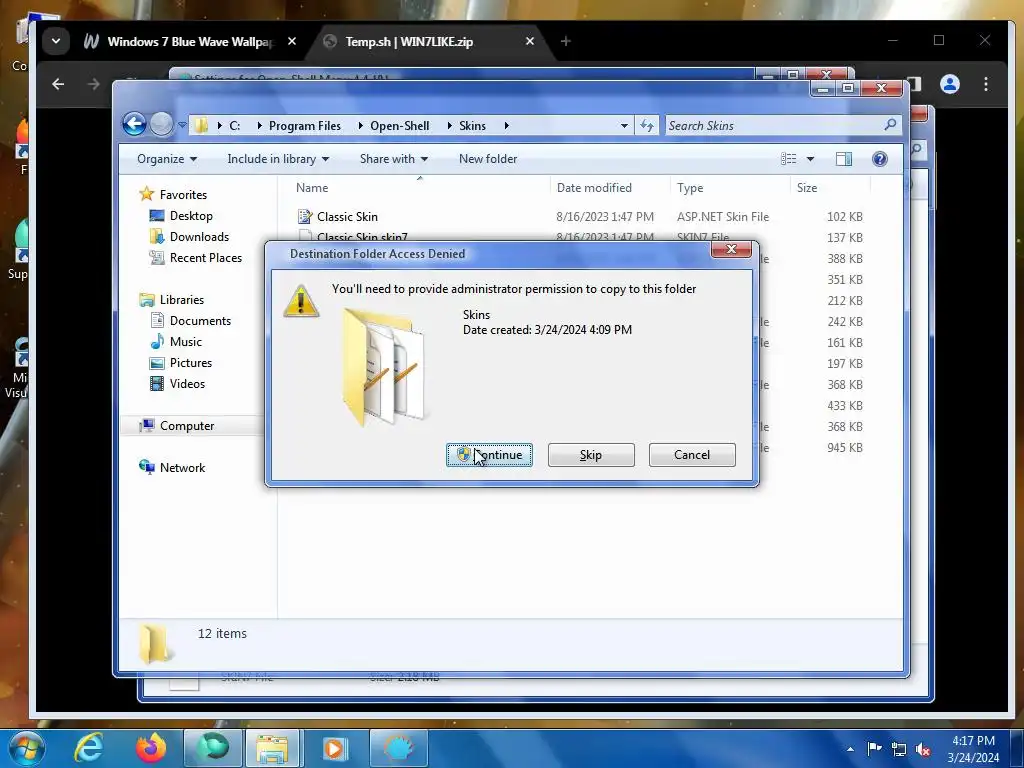Open Explorer help icon
The width and height of the screenshot is (1024, 768).
(880, 159)
